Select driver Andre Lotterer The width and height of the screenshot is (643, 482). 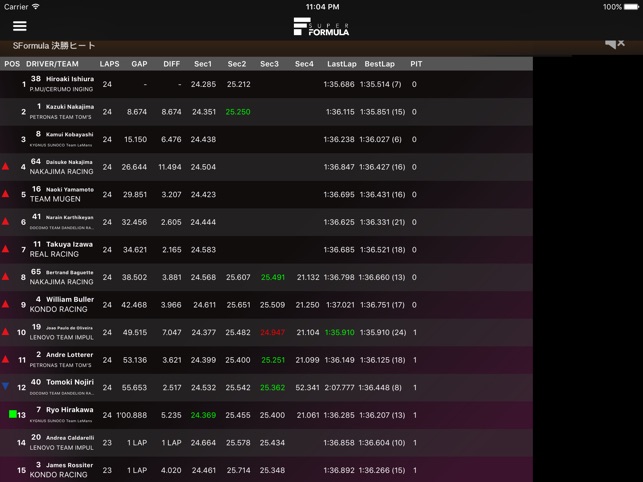coord(69,354)
